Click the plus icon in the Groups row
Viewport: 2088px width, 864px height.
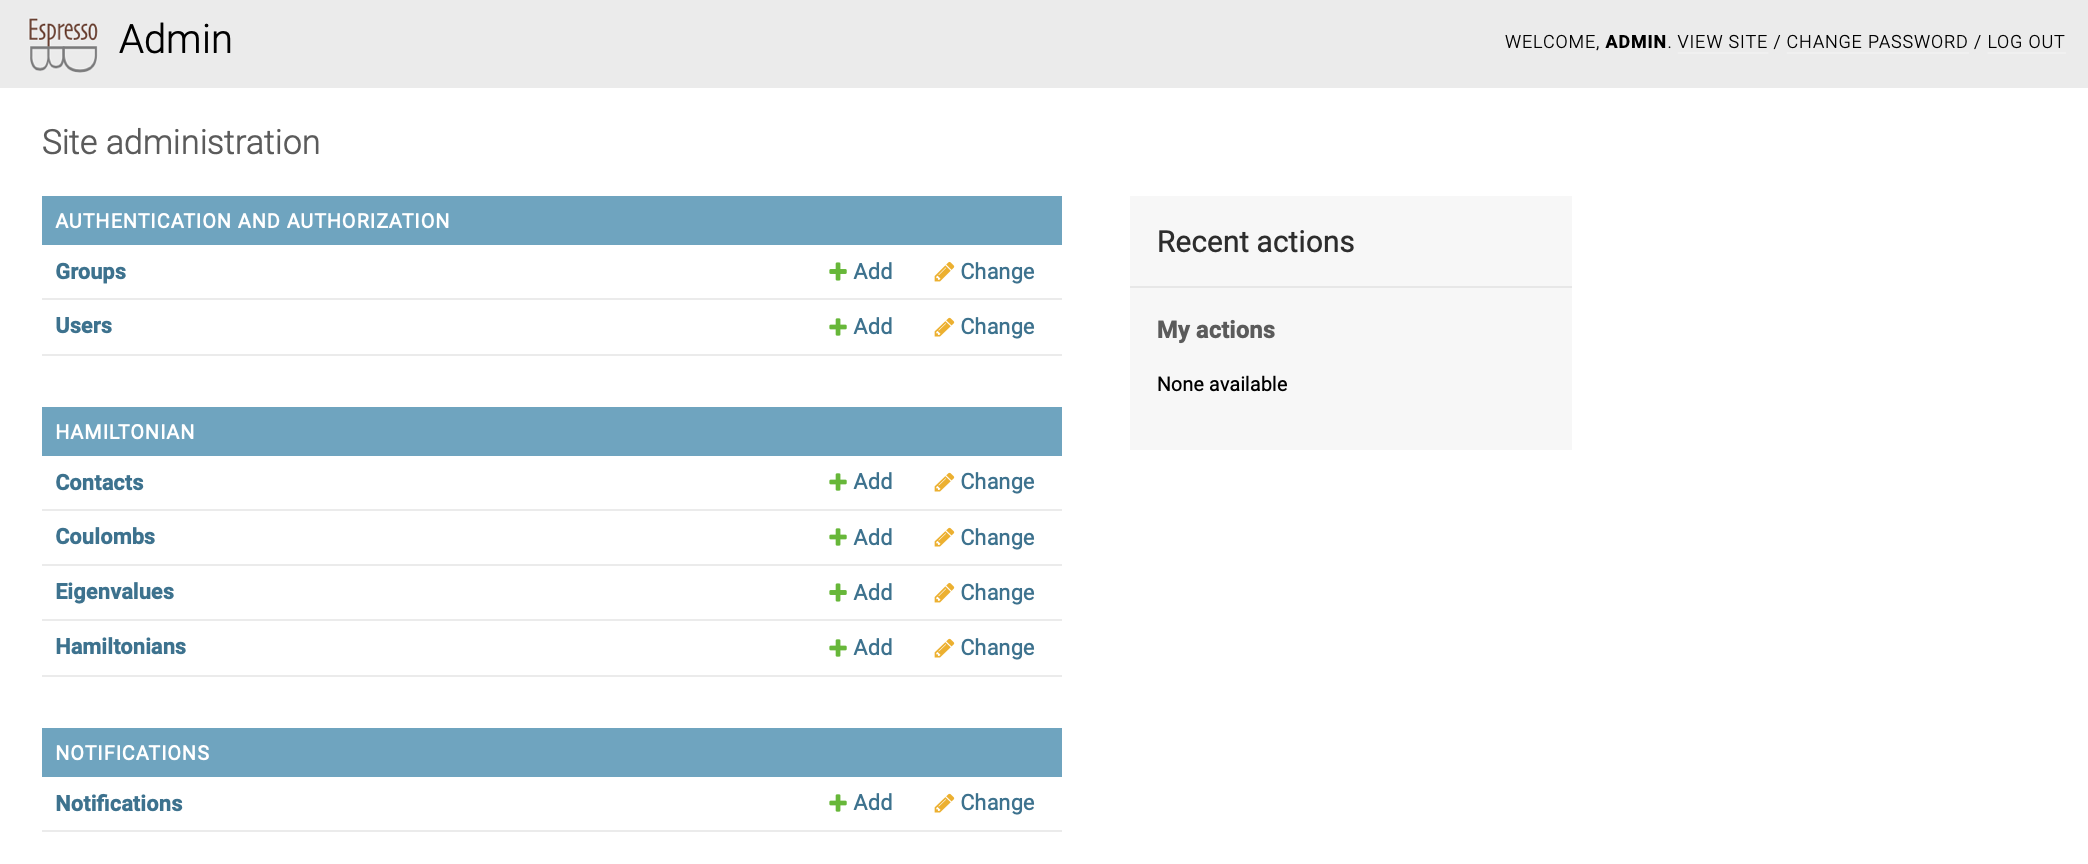[x=838, y=272]
